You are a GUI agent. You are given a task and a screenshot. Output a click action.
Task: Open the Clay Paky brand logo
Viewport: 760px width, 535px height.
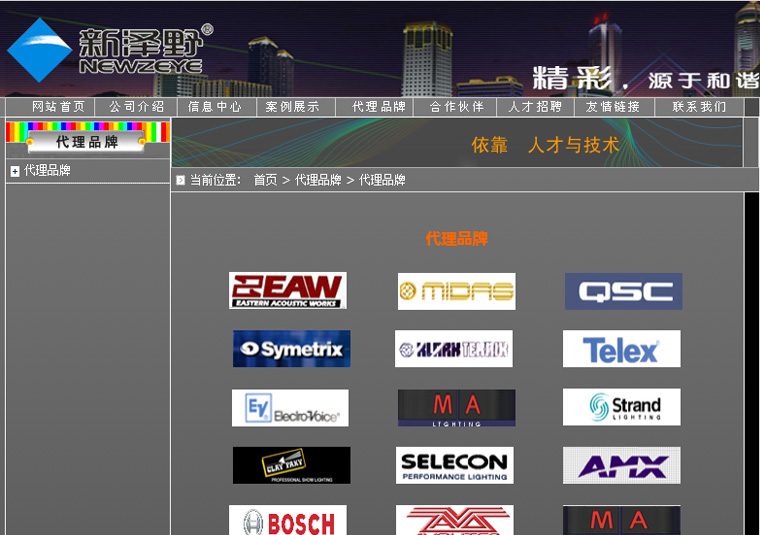click(x=292, y=465)
